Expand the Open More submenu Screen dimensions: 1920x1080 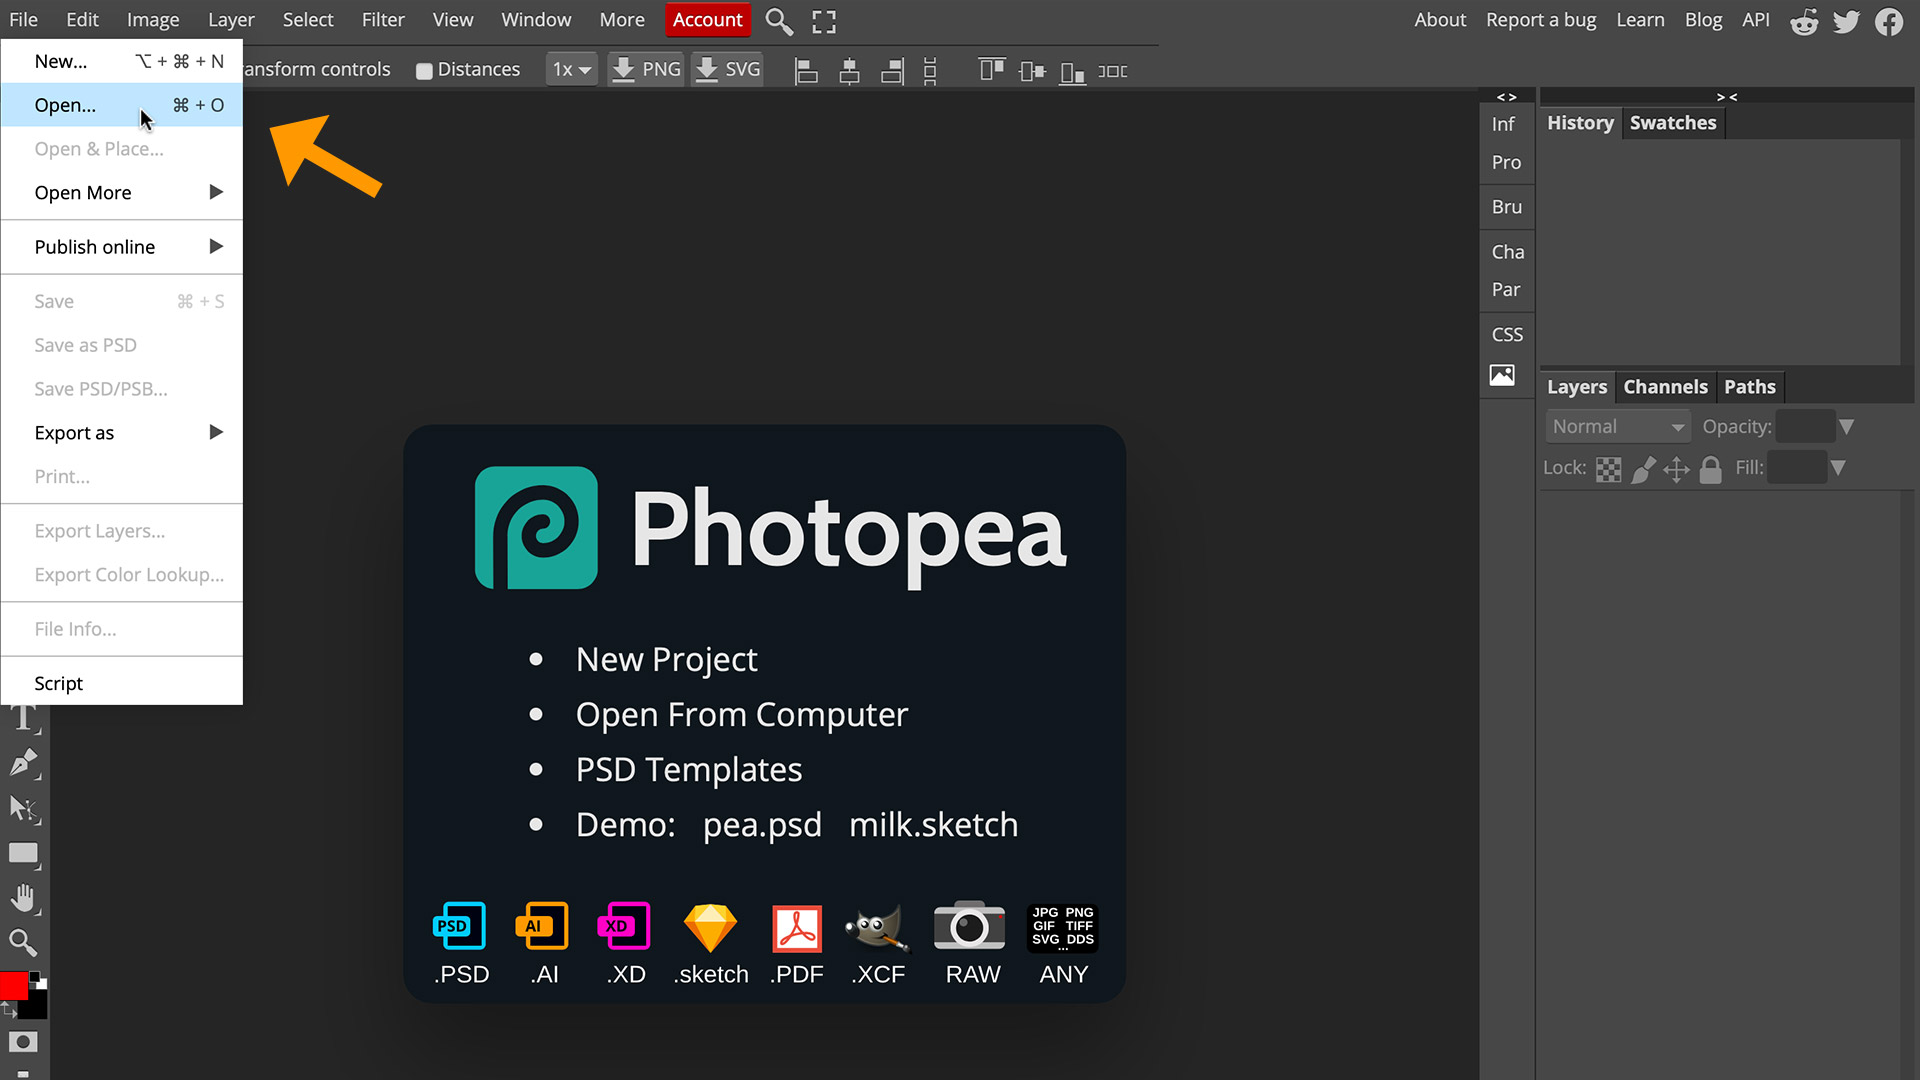pyautogui.click(x=122, y=193)
